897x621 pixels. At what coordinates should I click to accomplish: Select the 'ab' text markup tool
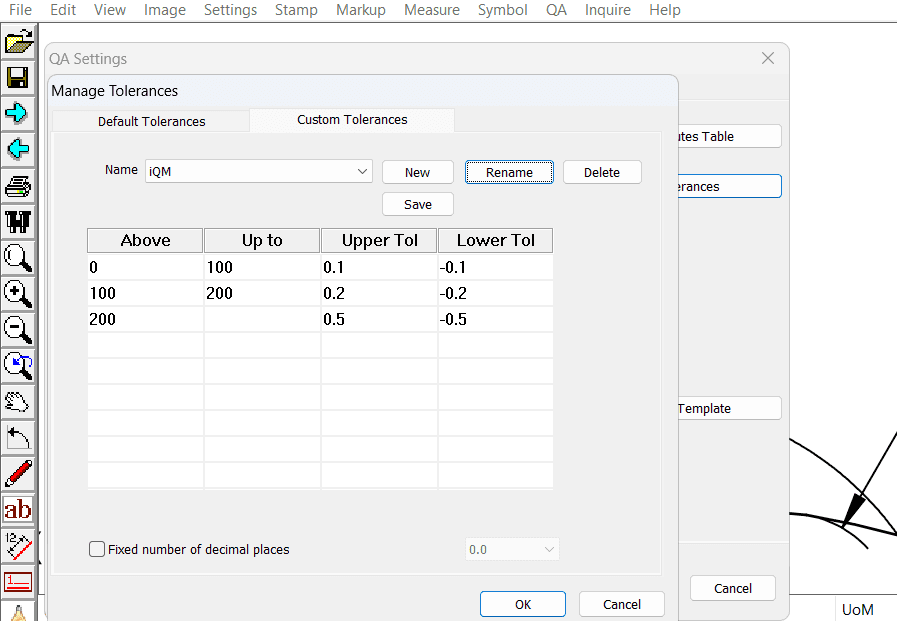point(17,509)
